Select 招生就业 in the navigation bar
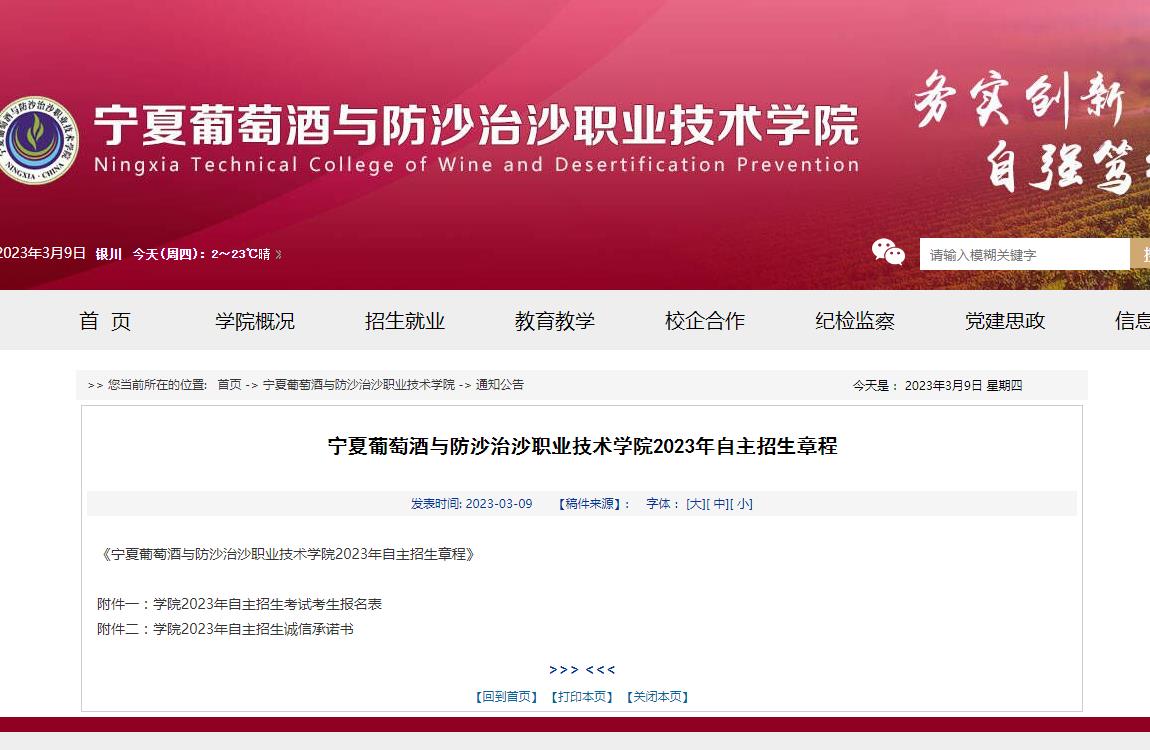1150x750 pixels. tap(405, 321)
